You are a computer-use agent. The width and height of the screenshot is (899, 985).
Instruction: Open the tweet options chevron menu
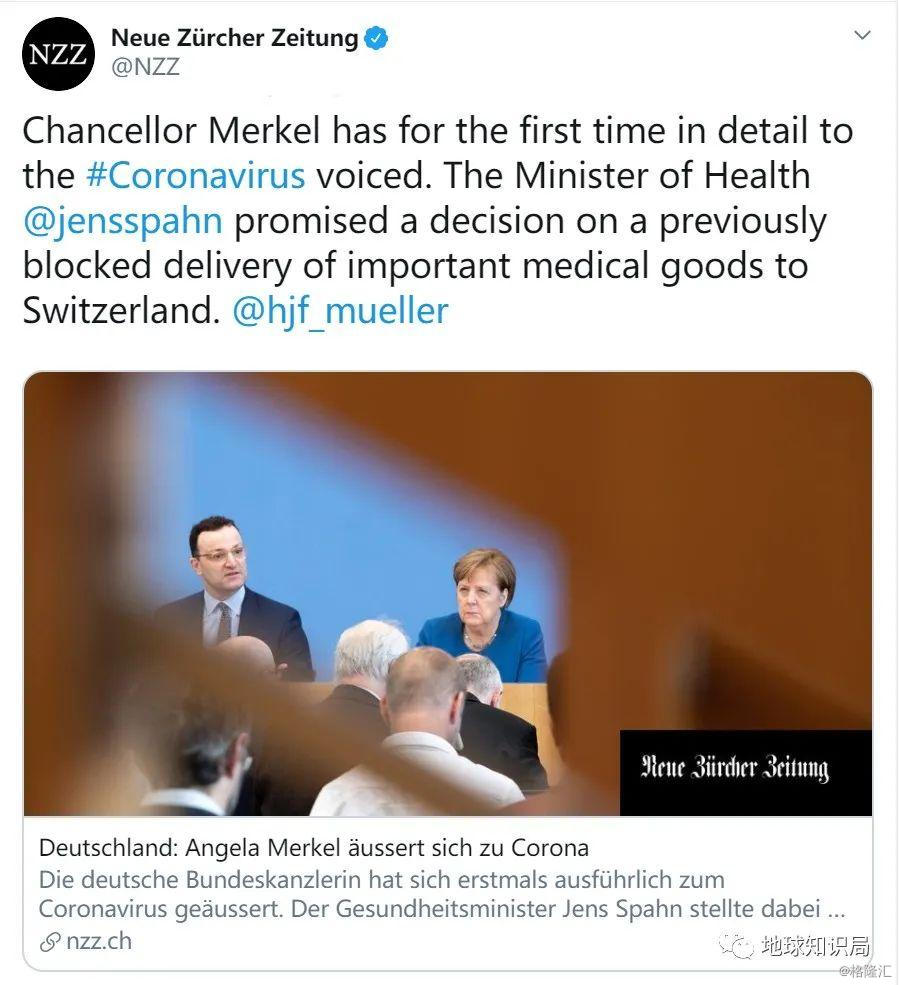point(860,36)
